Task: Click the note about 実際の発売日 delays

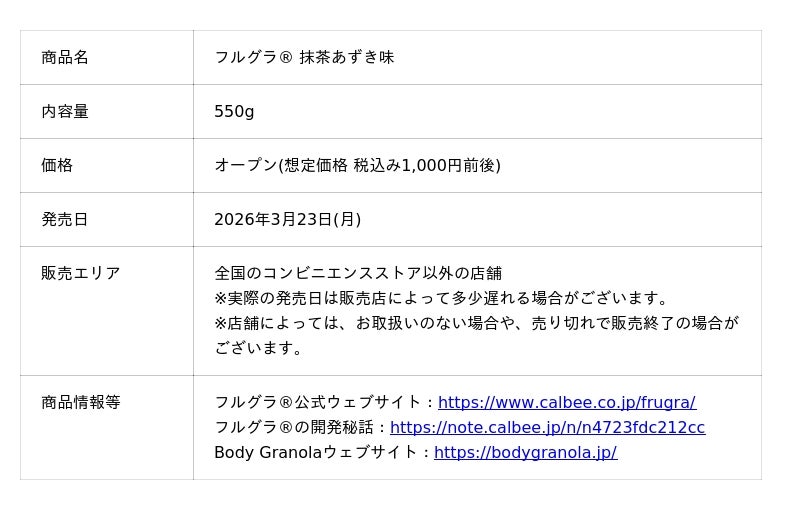Action: pyautogui.click(x=442, y=298)
